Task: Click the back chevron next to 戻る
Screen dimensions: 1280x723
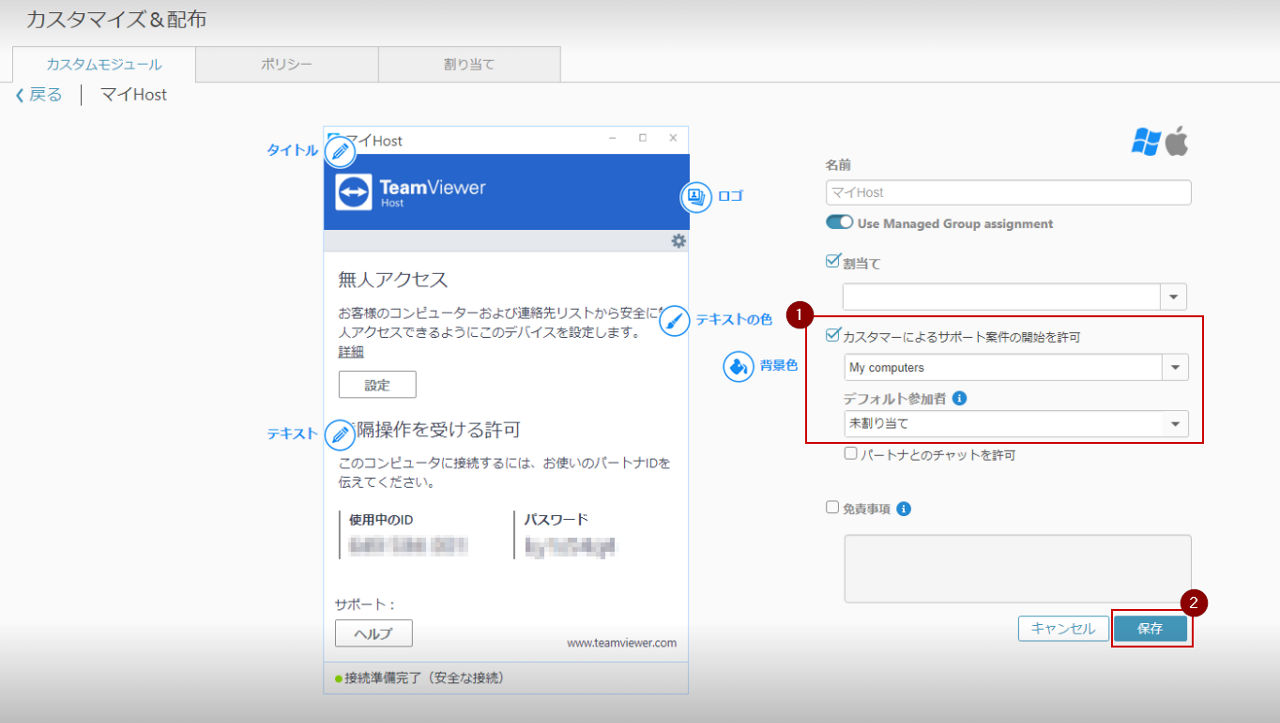Action: 19,95
